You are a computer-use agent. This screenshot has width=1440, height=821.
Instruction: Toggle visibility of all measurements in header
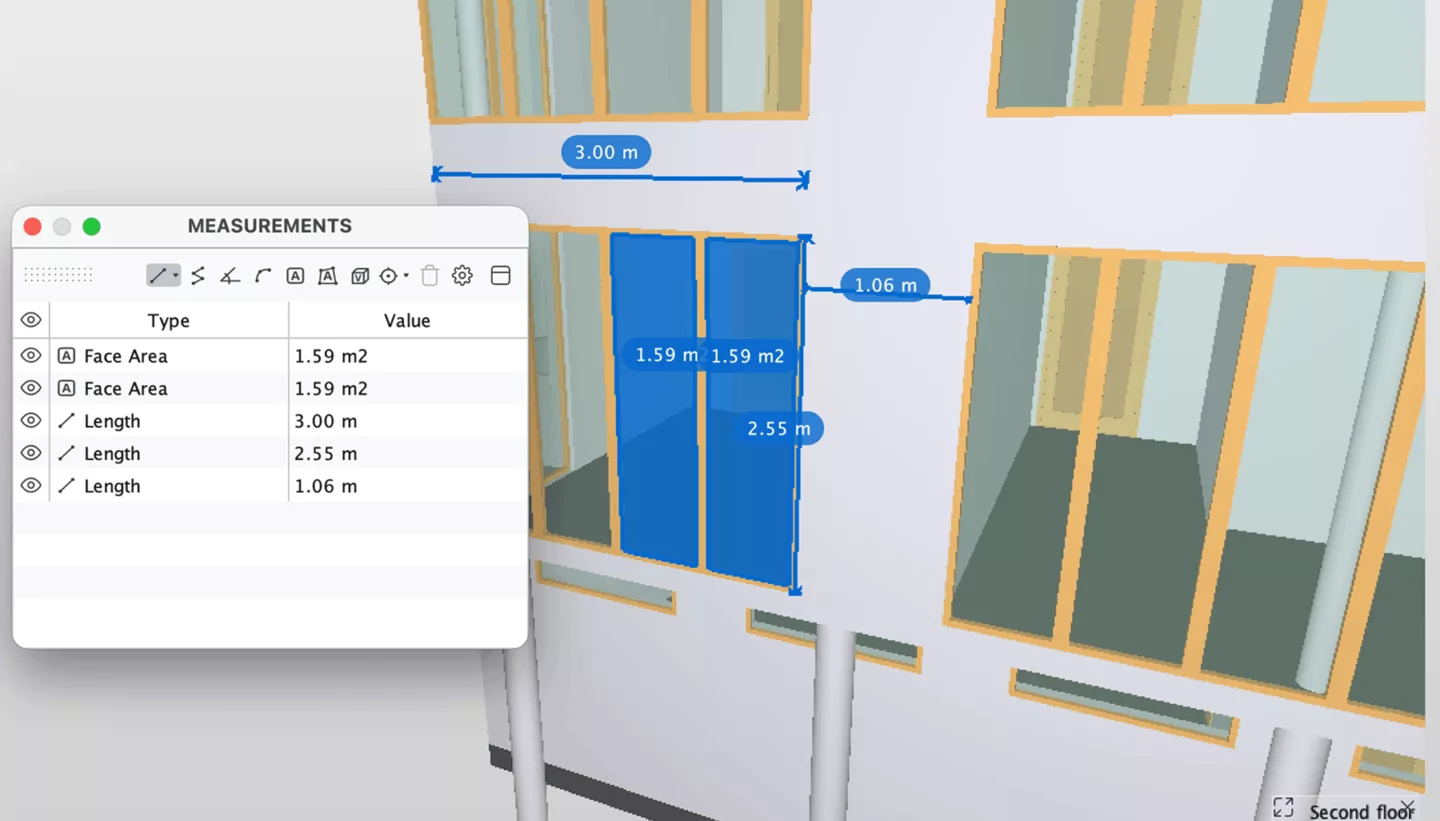point(31,320)
